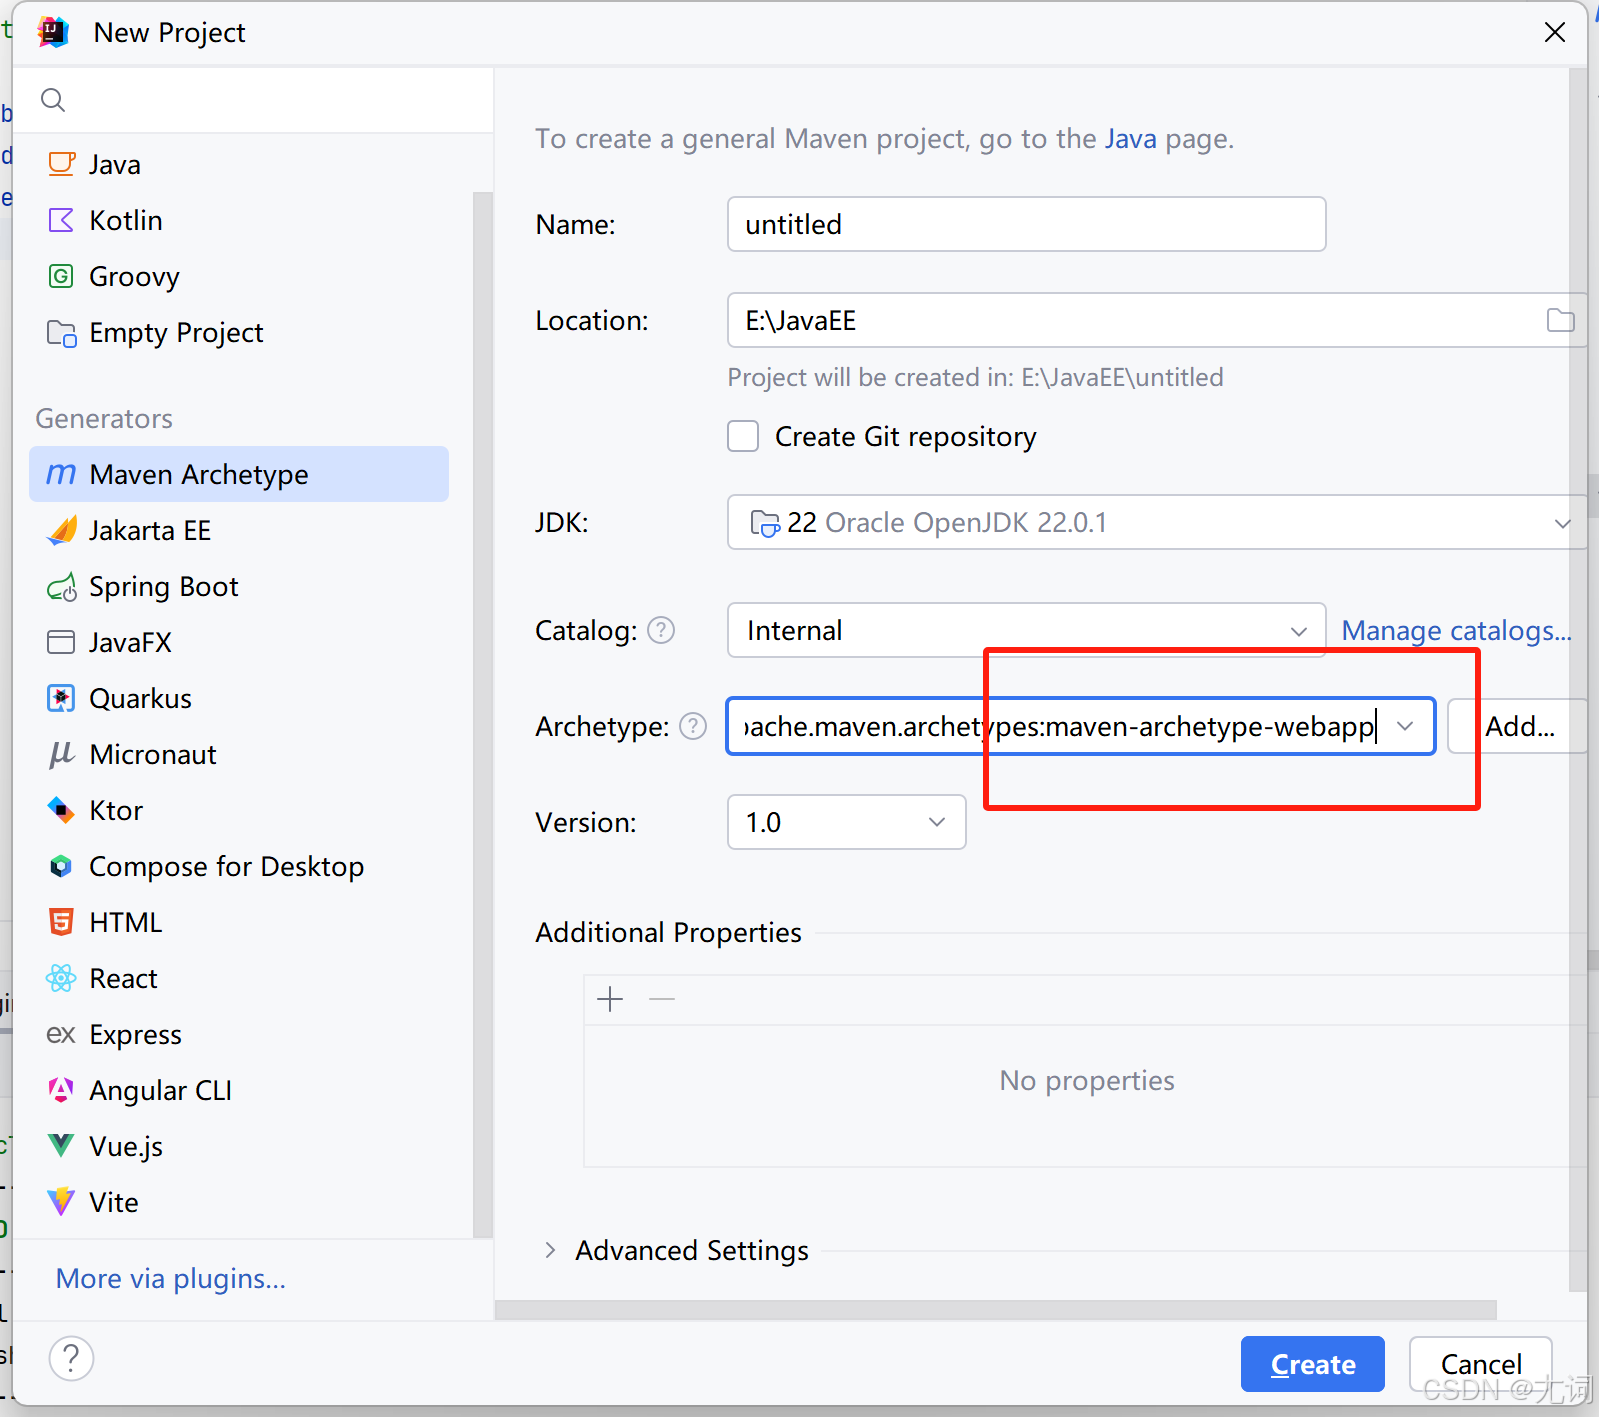
Task: Click the JavaFX list entry
Action: click(x=239, y=642)
